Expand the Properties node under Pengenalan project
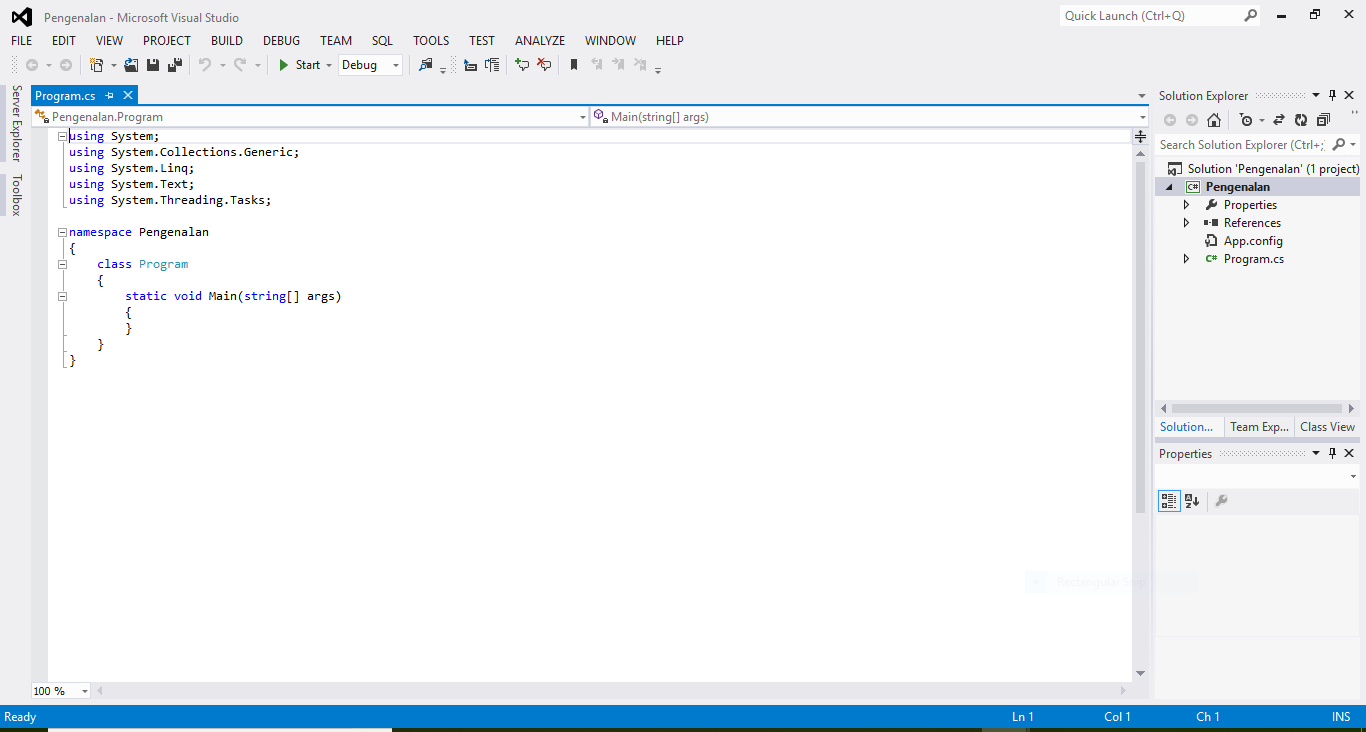This screenshot has width=1366, height=732. tap(1187, 204)
